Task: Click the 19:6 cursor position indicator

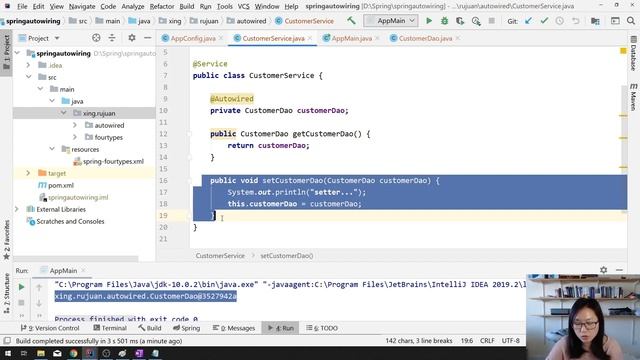Action: pyautogui.click(x=467, y=340)
